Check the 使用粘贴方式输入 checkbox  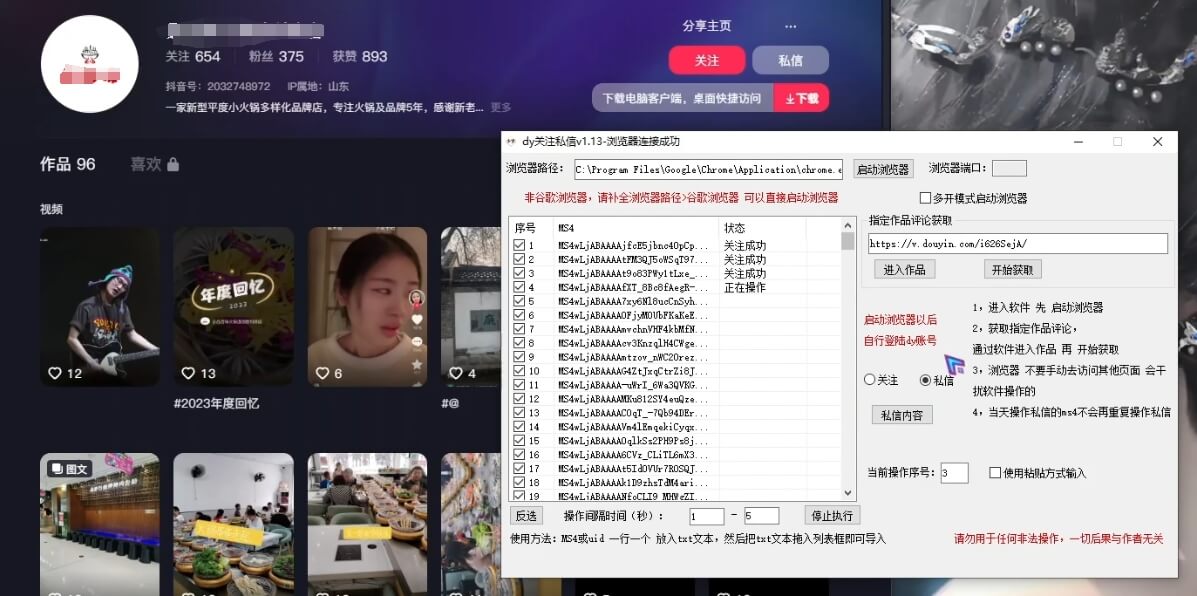coord(995,473)
